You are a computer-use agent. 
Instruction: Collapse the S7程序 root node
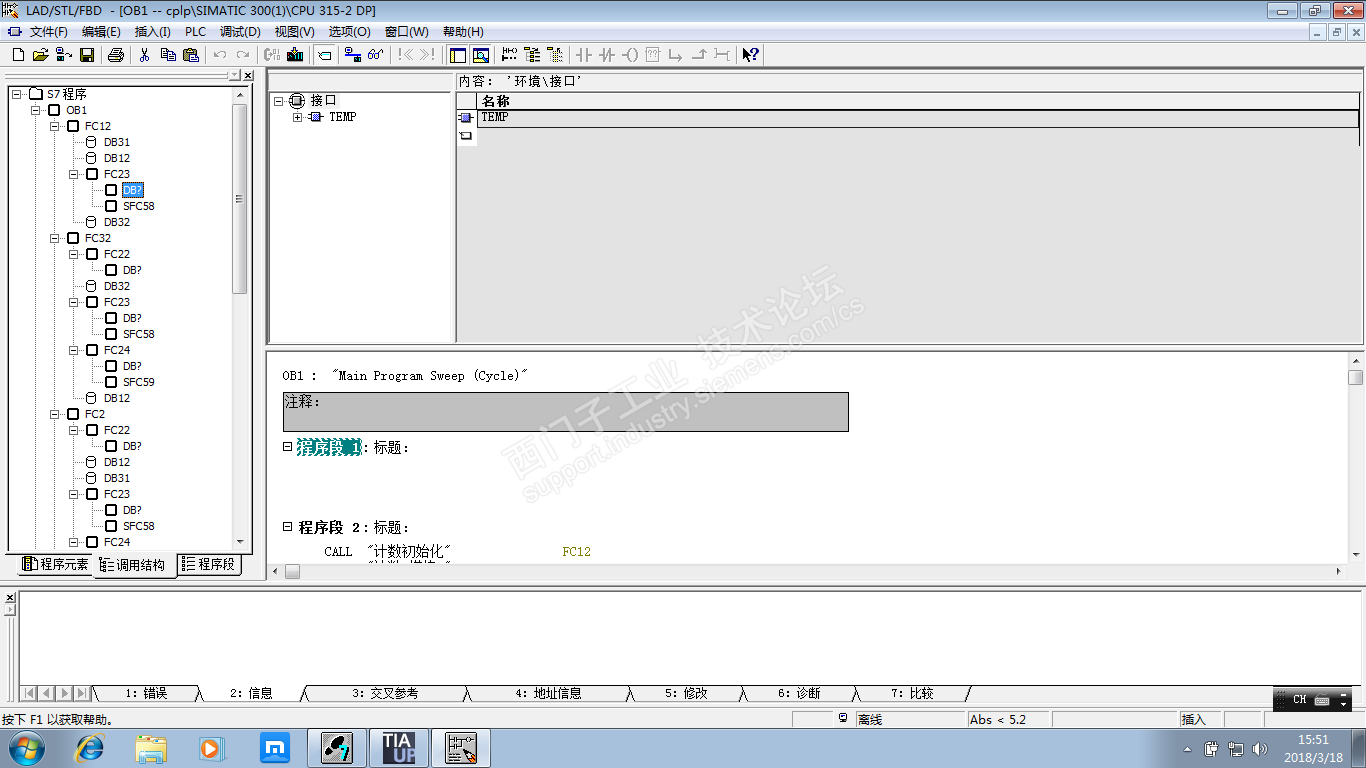pyautogui.click(x=17, y=94)
